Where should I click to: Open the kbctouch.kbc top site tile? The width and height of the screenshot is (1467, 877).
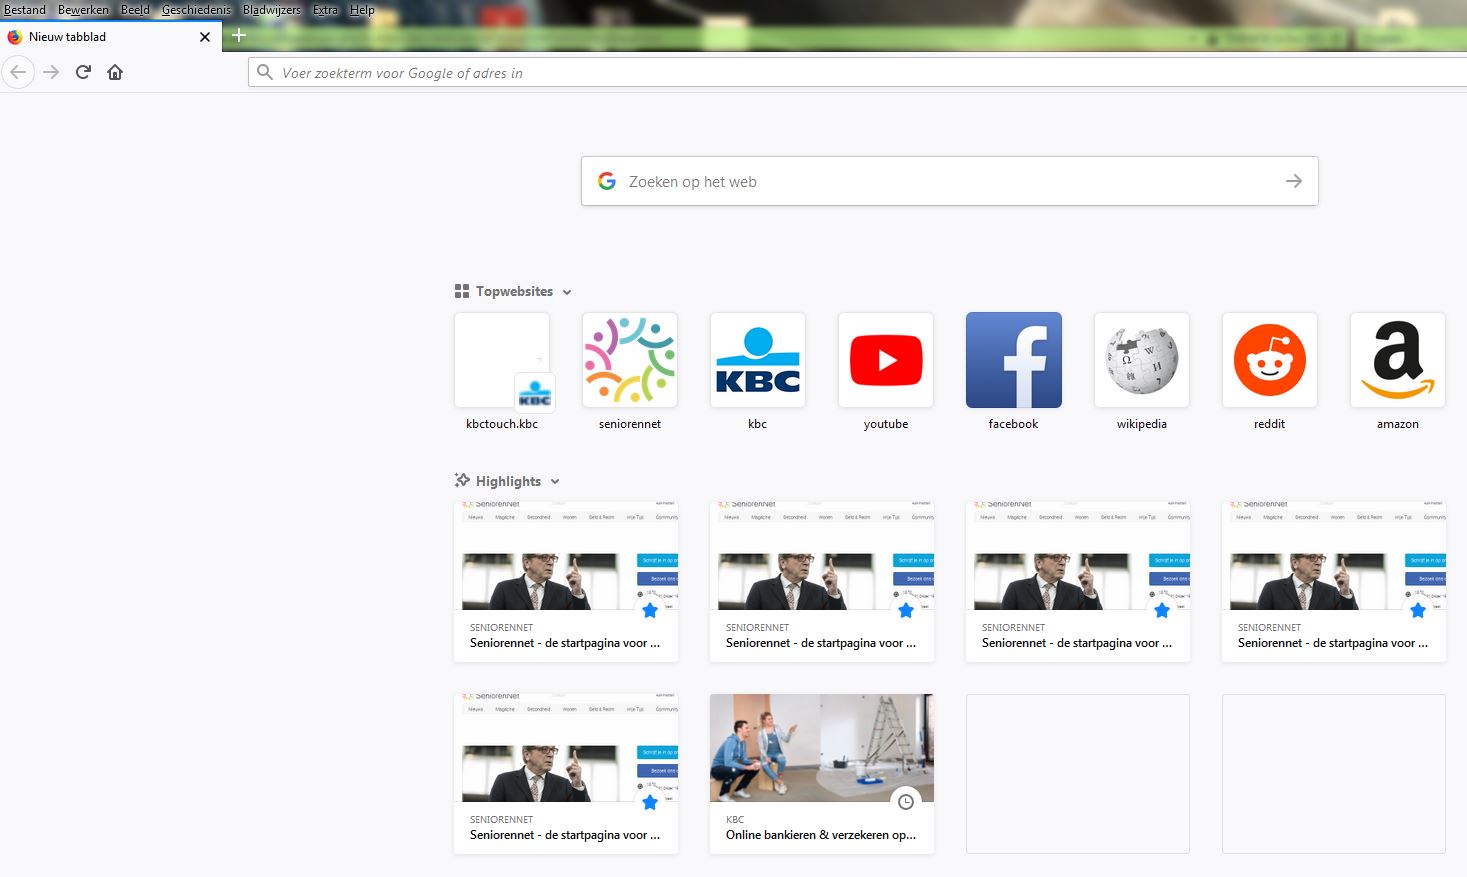tap(502, 360)
